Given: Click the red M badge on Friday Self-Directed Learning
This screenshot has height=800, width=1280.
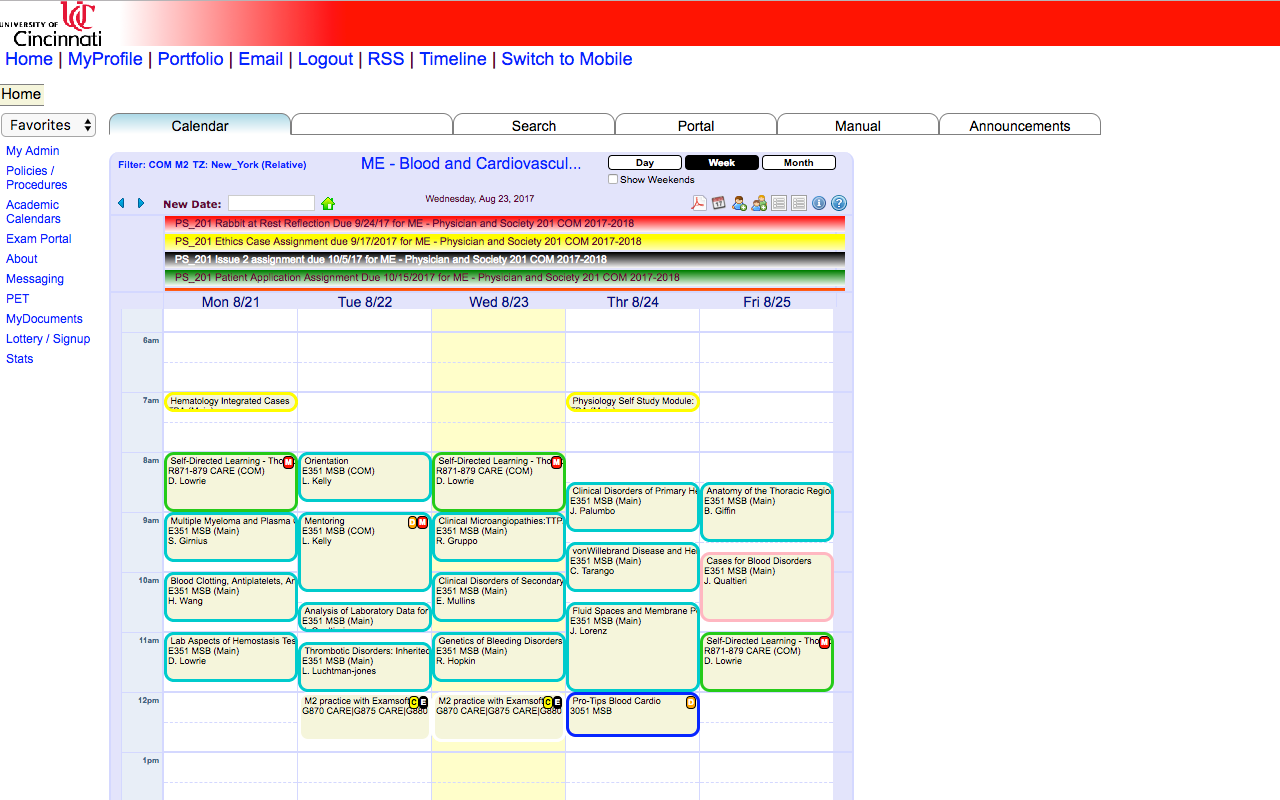Looking at the screenshot, I should (824, 642).
